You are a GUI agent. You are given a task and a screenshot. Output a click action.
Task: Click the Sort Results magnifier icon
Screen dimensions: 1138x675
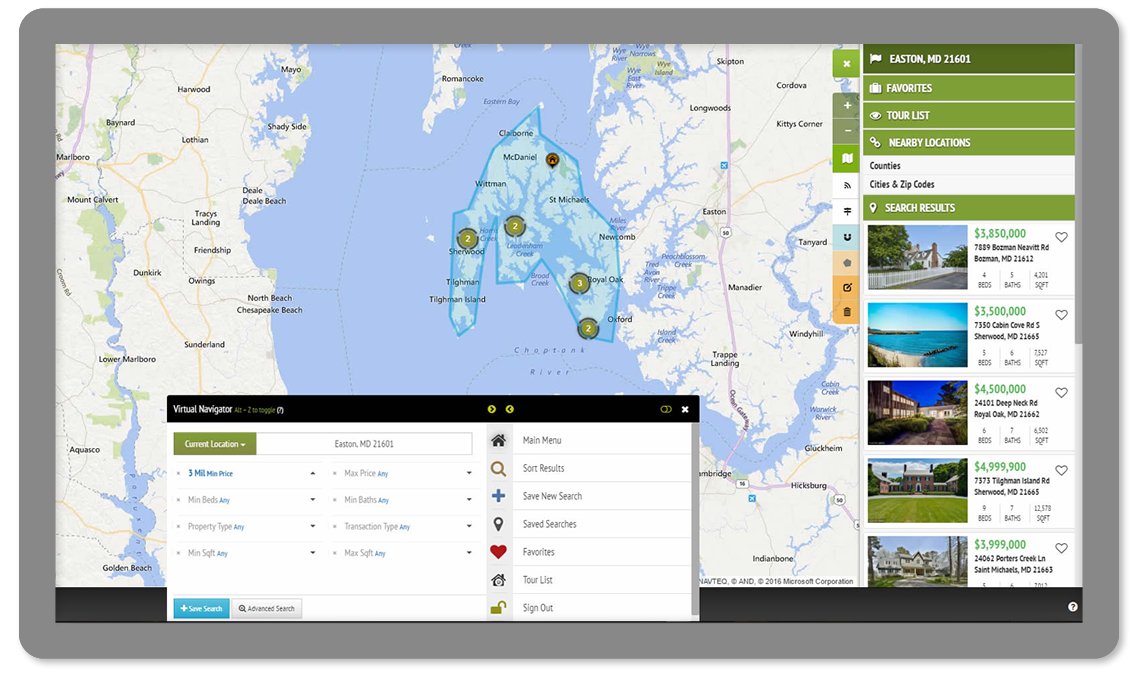498,468
